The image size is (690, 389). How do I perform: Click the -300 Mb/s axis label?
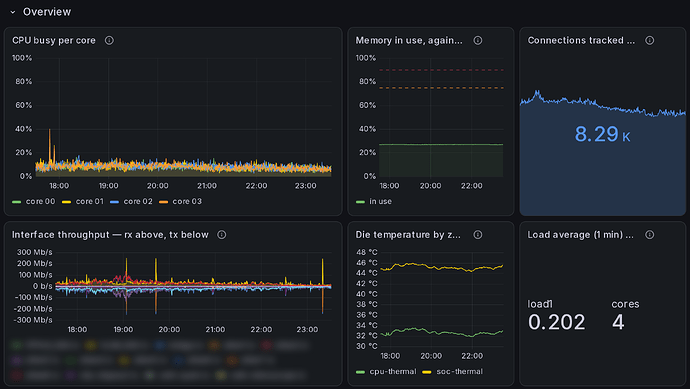coord(33,320)
